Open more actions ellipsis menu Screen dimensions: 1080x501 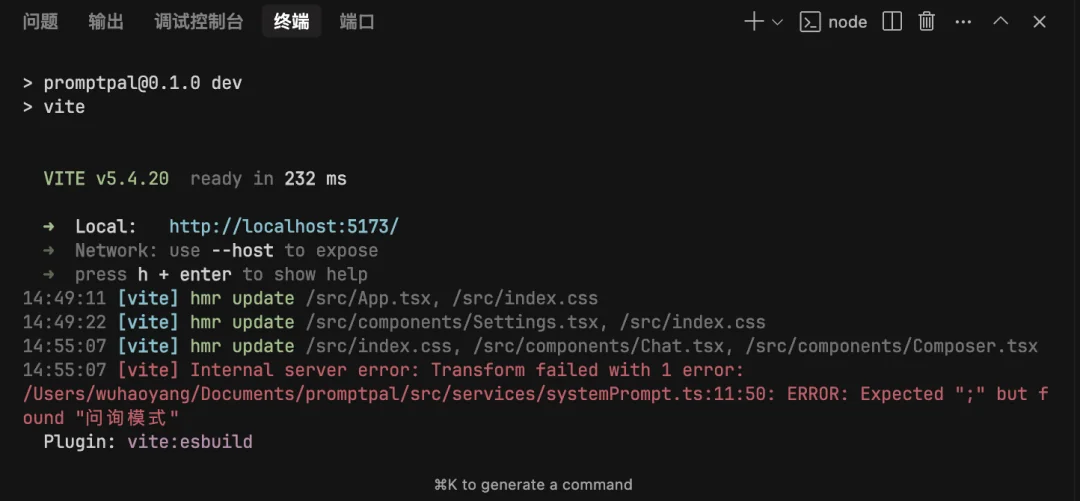(963, 22)
